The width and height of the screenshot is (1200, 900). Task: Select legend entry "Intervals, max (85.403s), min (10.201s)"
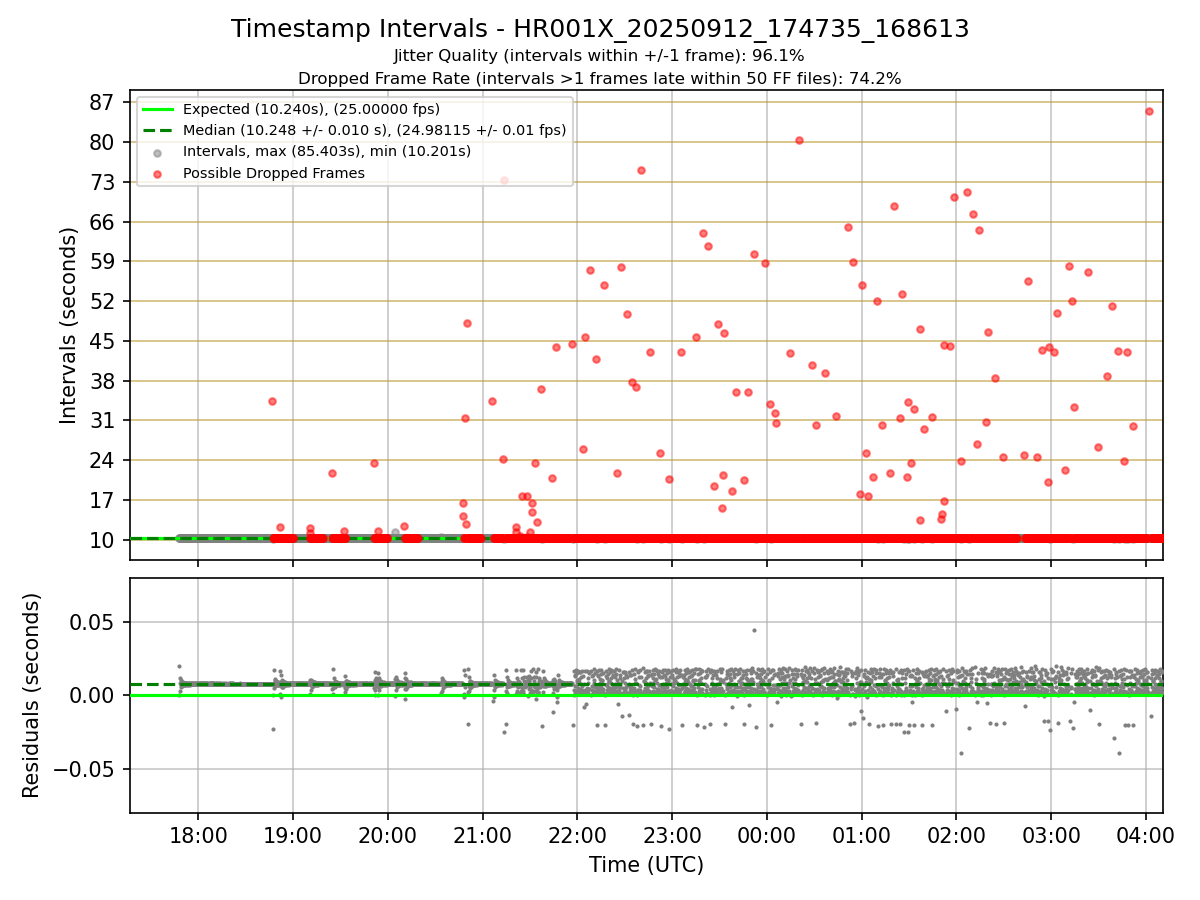coord(326,152)
